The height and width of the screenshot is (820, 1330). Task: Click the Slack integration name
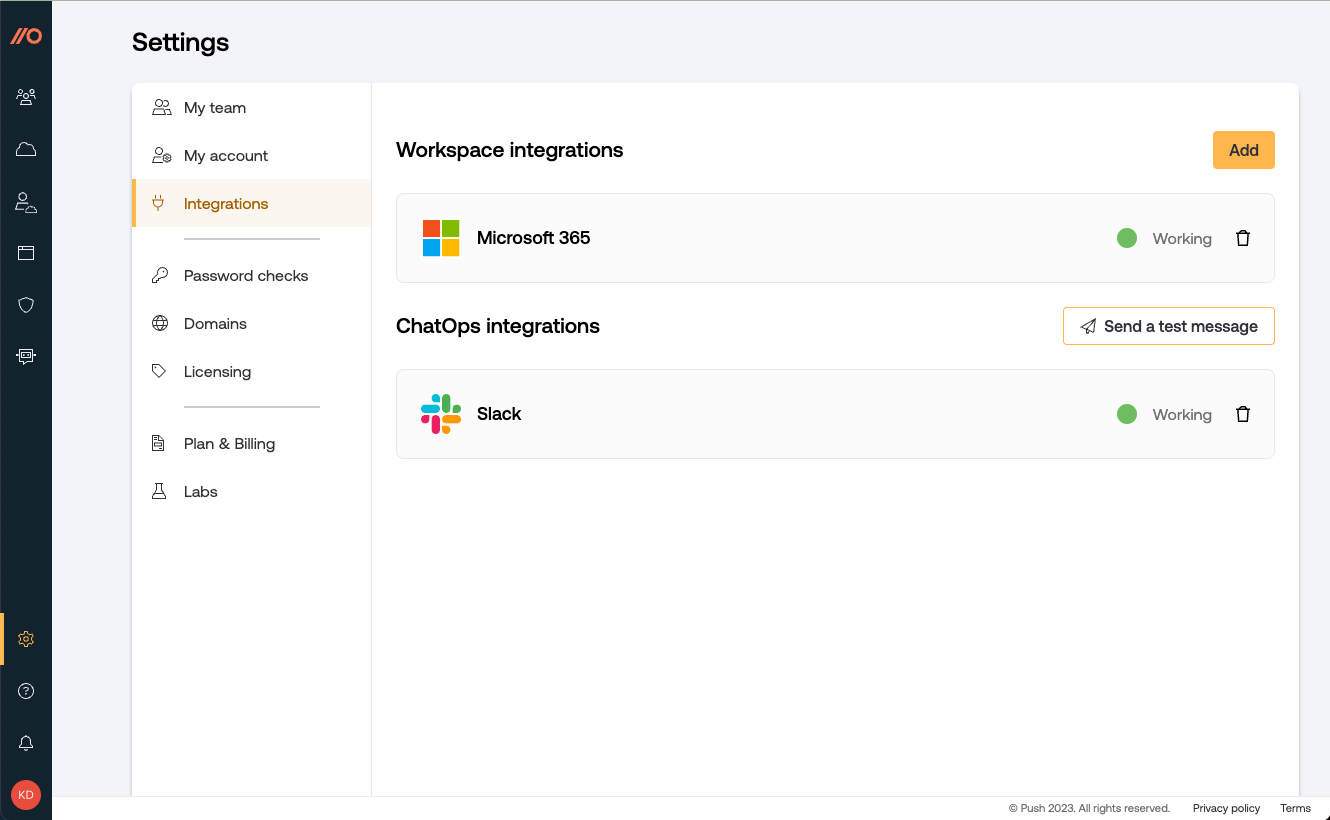[x=499, y=414]
